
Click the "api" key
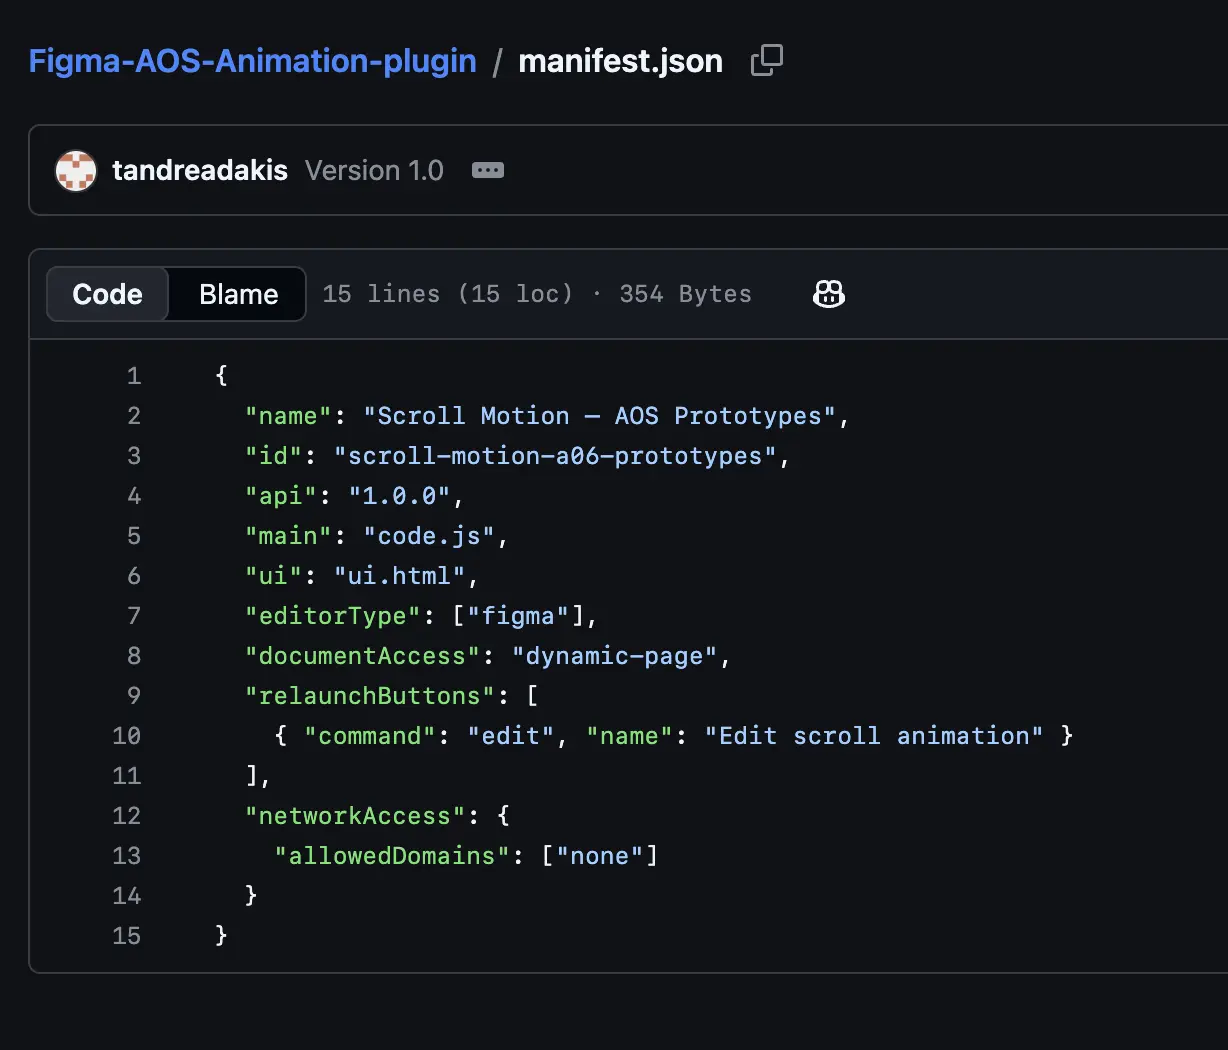tap(281, 496)
